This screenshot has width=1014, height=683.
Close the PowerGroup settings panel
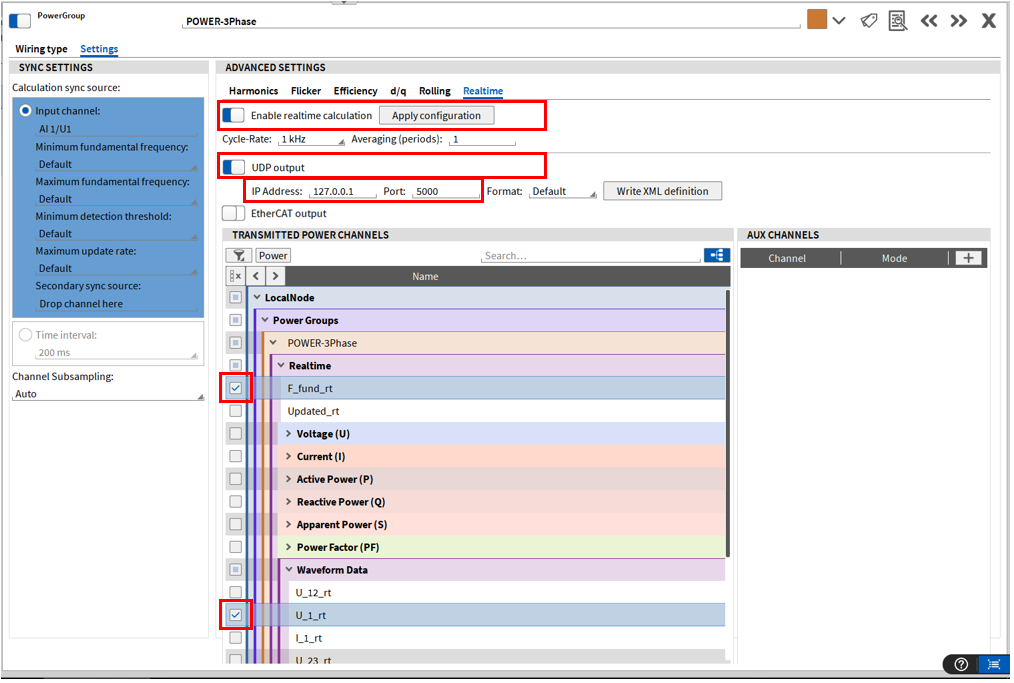(988, 21)
